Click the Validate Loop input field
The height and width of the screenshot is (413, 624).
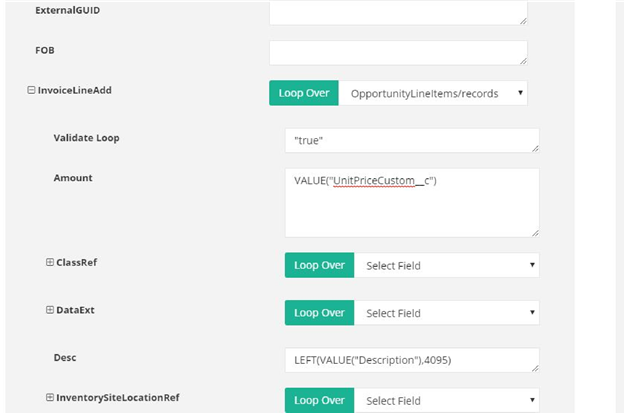coord(411,140)
